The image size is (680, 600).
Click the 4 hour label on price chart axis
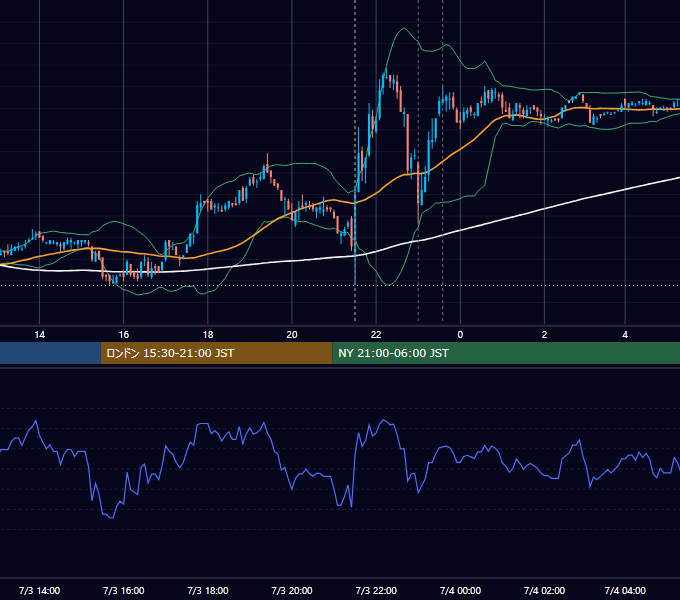625,335
